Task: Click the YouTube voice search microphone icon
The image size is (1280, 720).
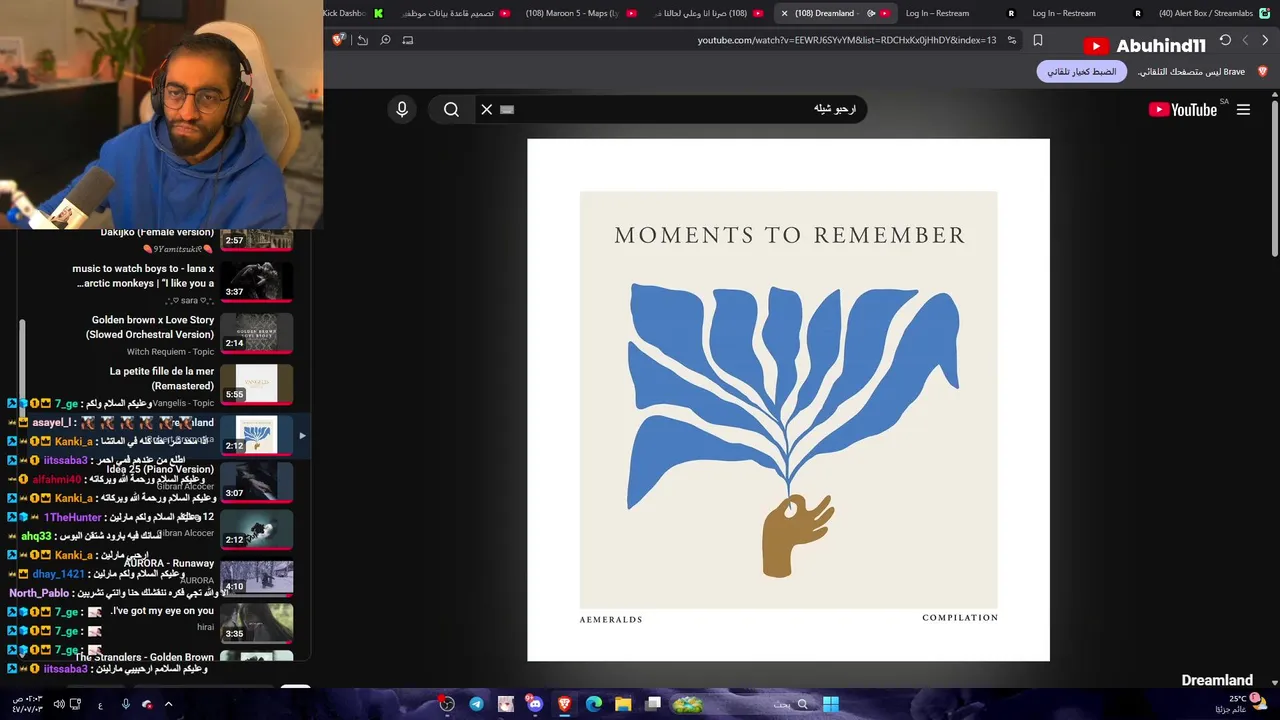Action: pyautogui.click(x=402, y=110)
